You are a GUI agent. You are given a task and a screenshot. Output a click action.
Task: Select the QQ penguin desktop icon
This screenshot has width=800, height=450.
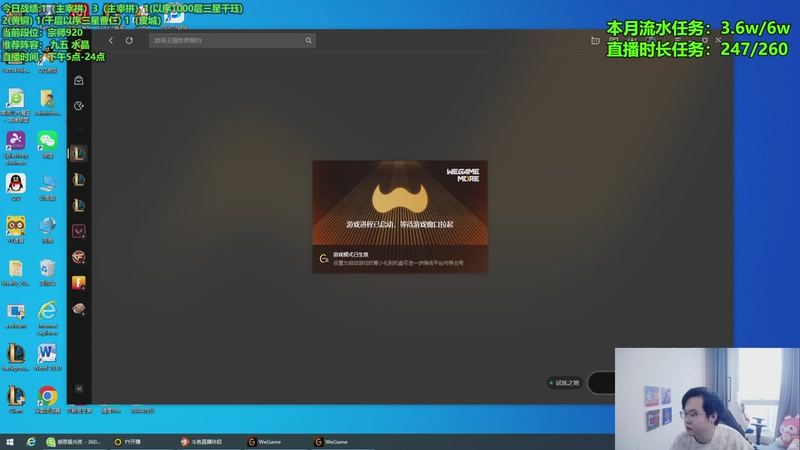point(16,187)
